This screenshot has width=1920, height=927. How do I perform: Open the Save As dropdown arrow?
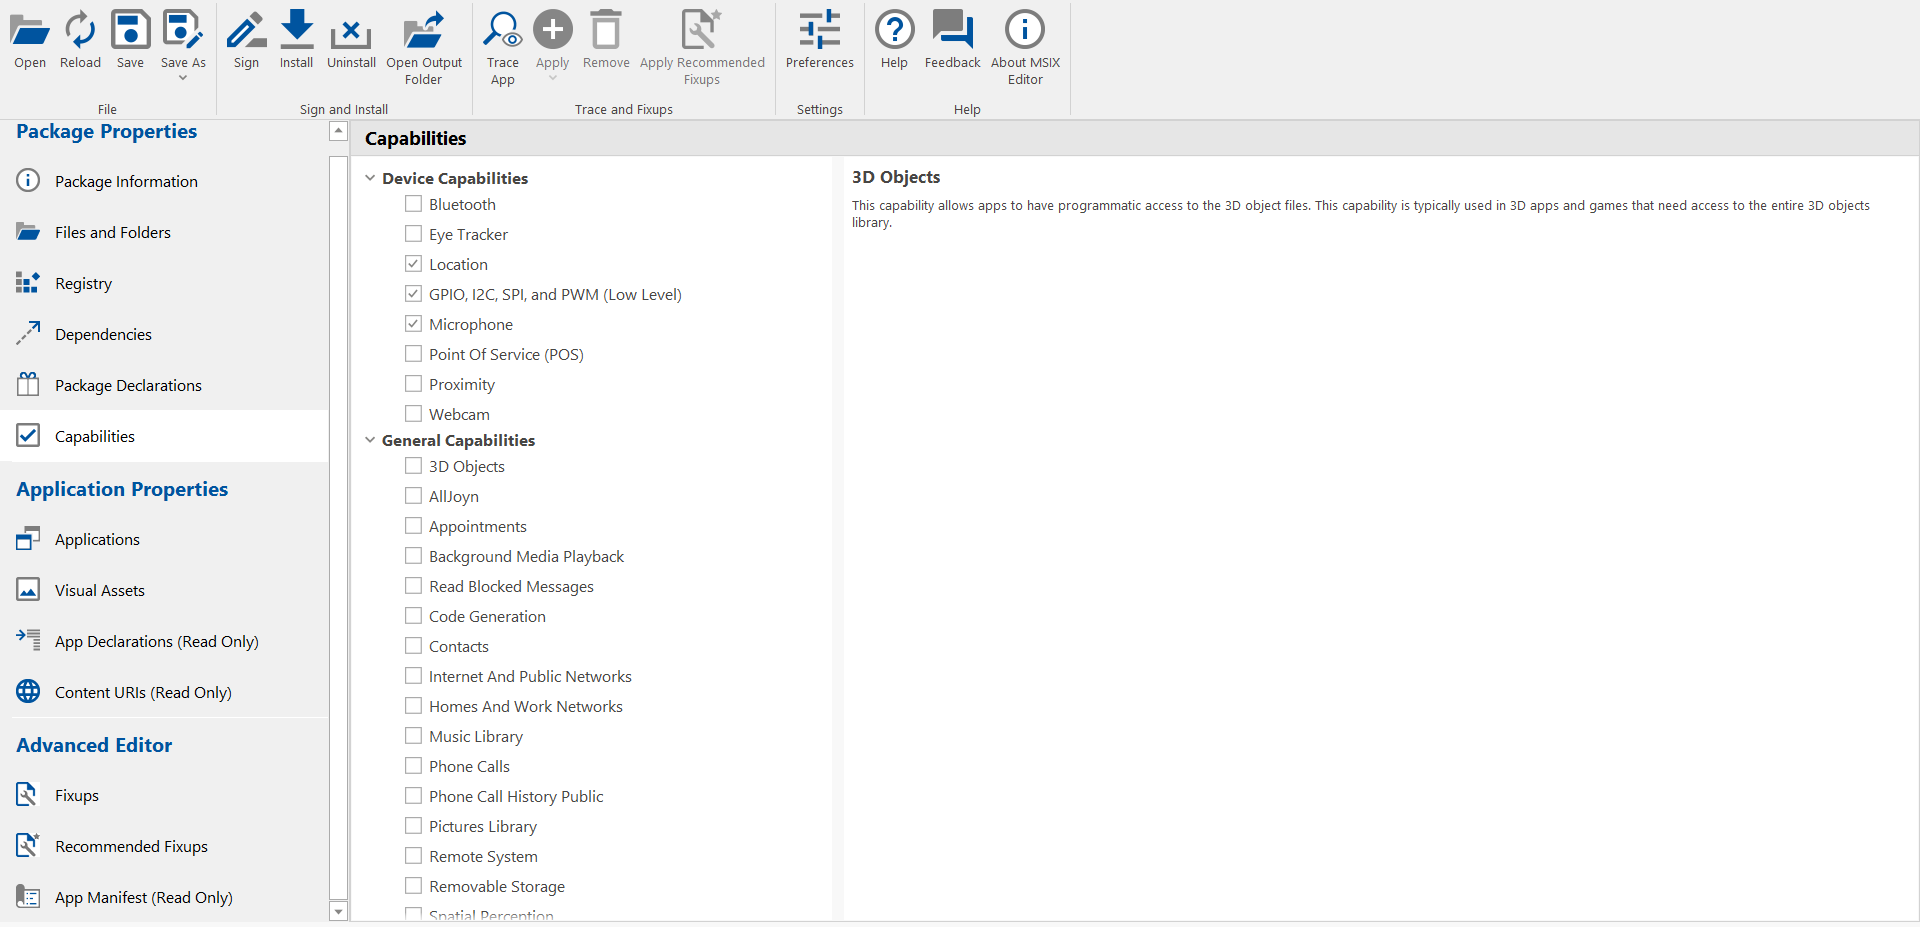point(183,78)
